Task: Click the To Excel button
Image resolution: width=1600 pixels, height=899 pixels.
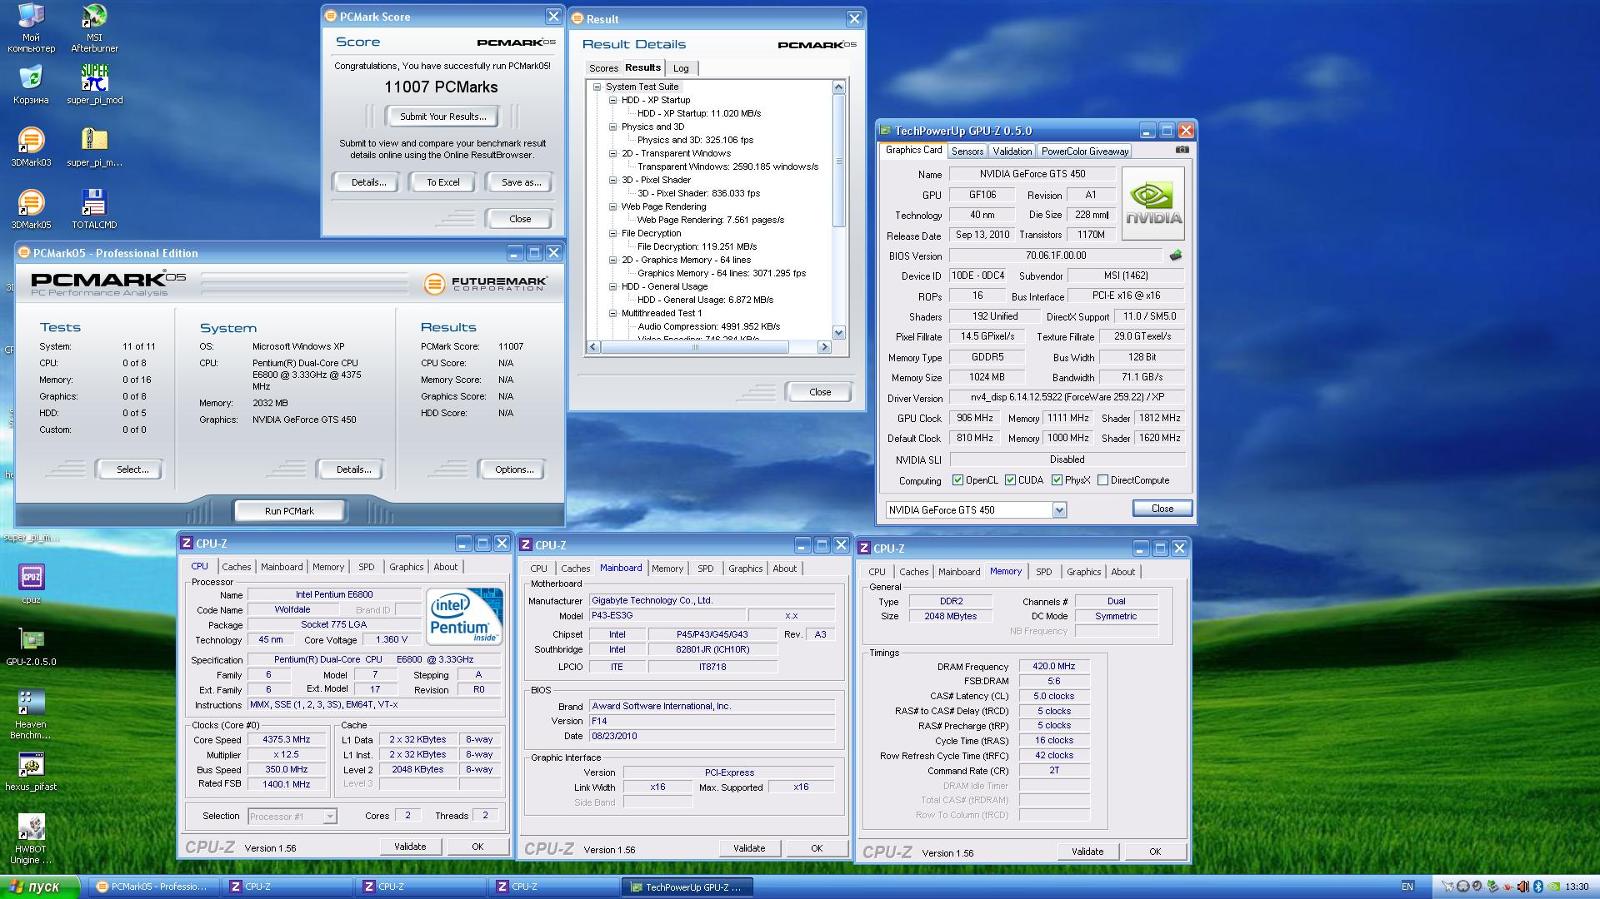Action: [443, 183]
